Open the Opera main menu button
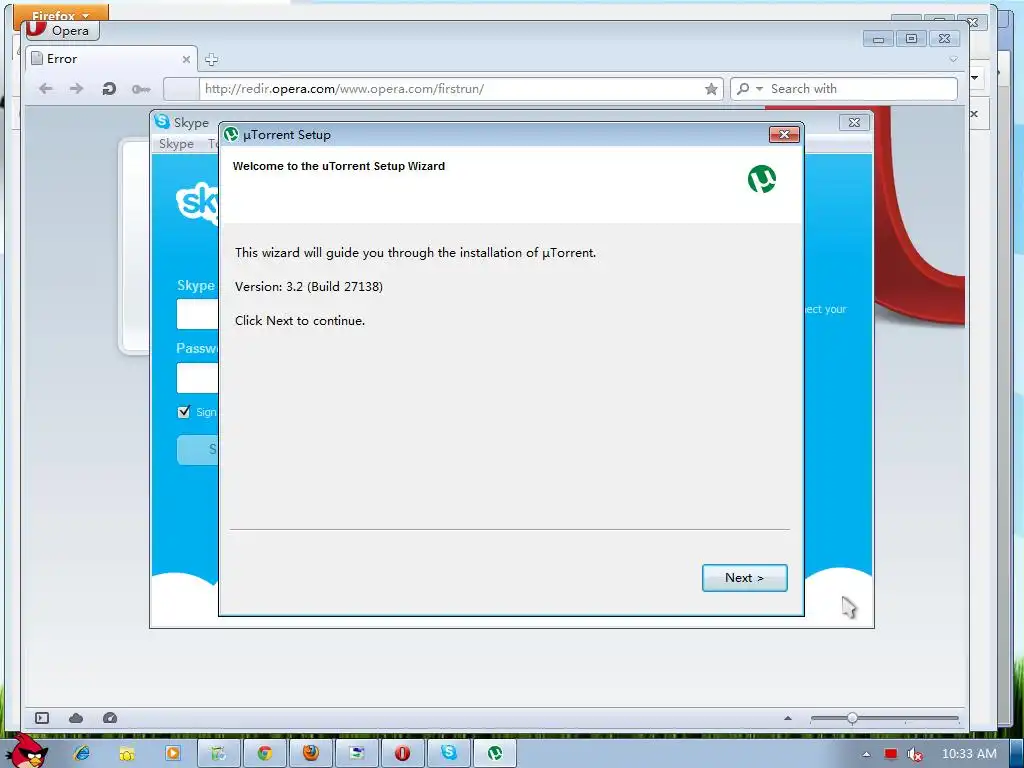This screenshot has width=1024, height=768. click(x=63, y=30)
